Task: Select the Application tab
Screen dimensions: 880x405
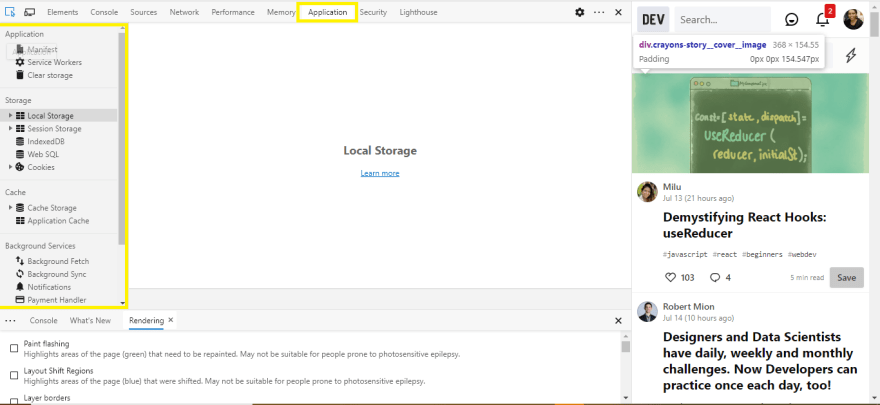Action: pyautogui.click(x=327, y=12)
